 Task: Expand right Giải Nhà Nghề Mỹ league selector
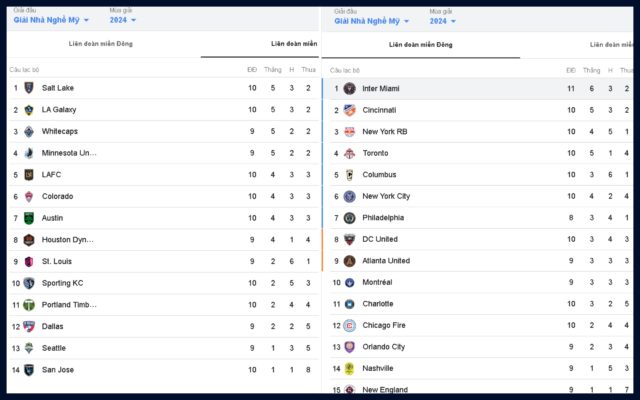372,20
